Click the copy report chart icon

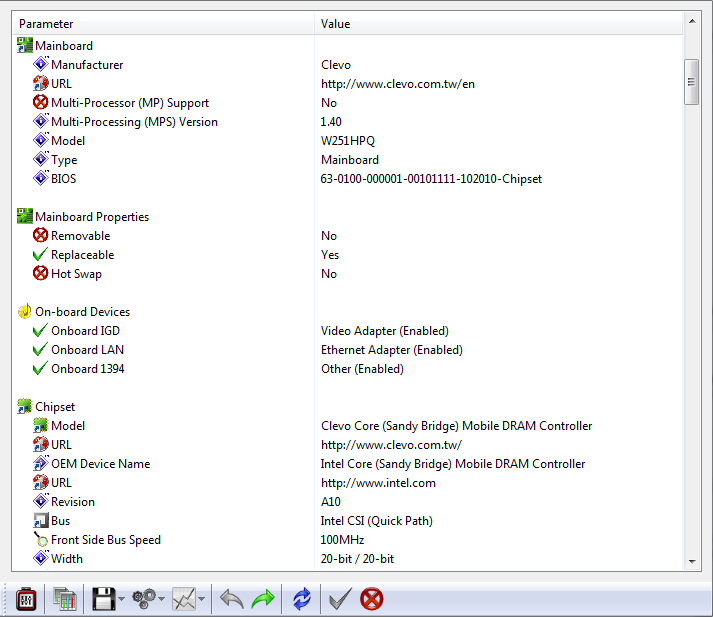click(65, 599)
